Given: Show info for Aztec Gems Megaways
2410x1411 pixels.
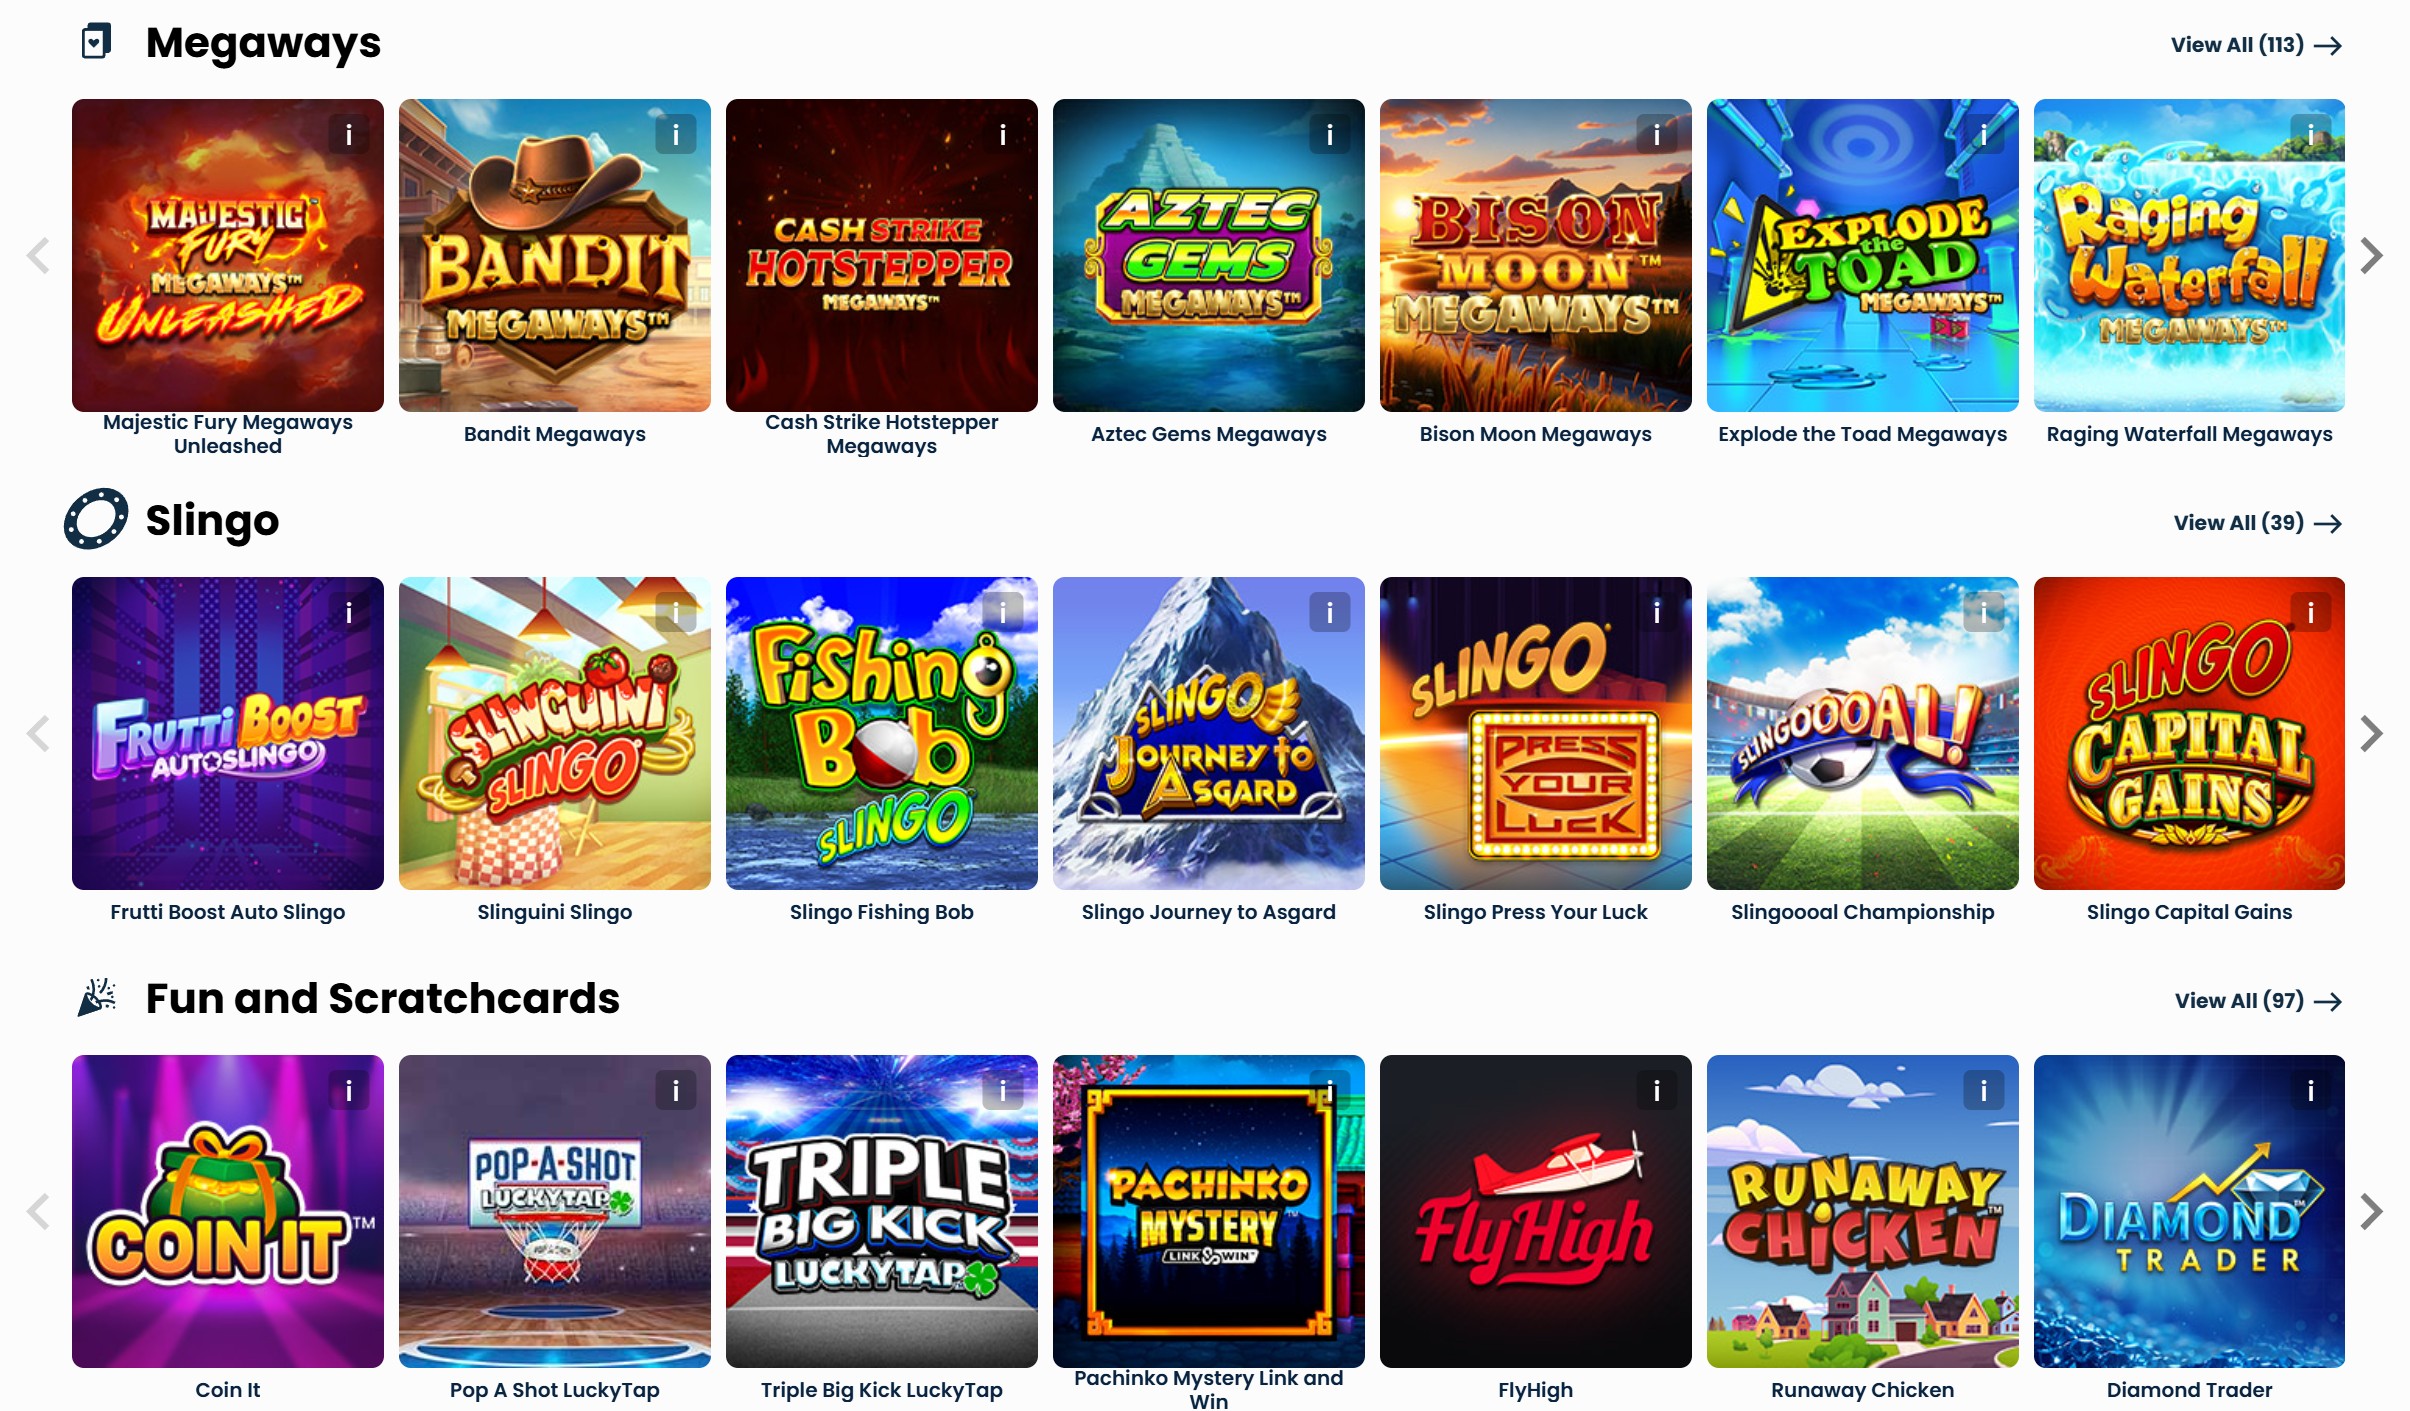Looking at the screenshot, I should click(x=1330, y=134).
